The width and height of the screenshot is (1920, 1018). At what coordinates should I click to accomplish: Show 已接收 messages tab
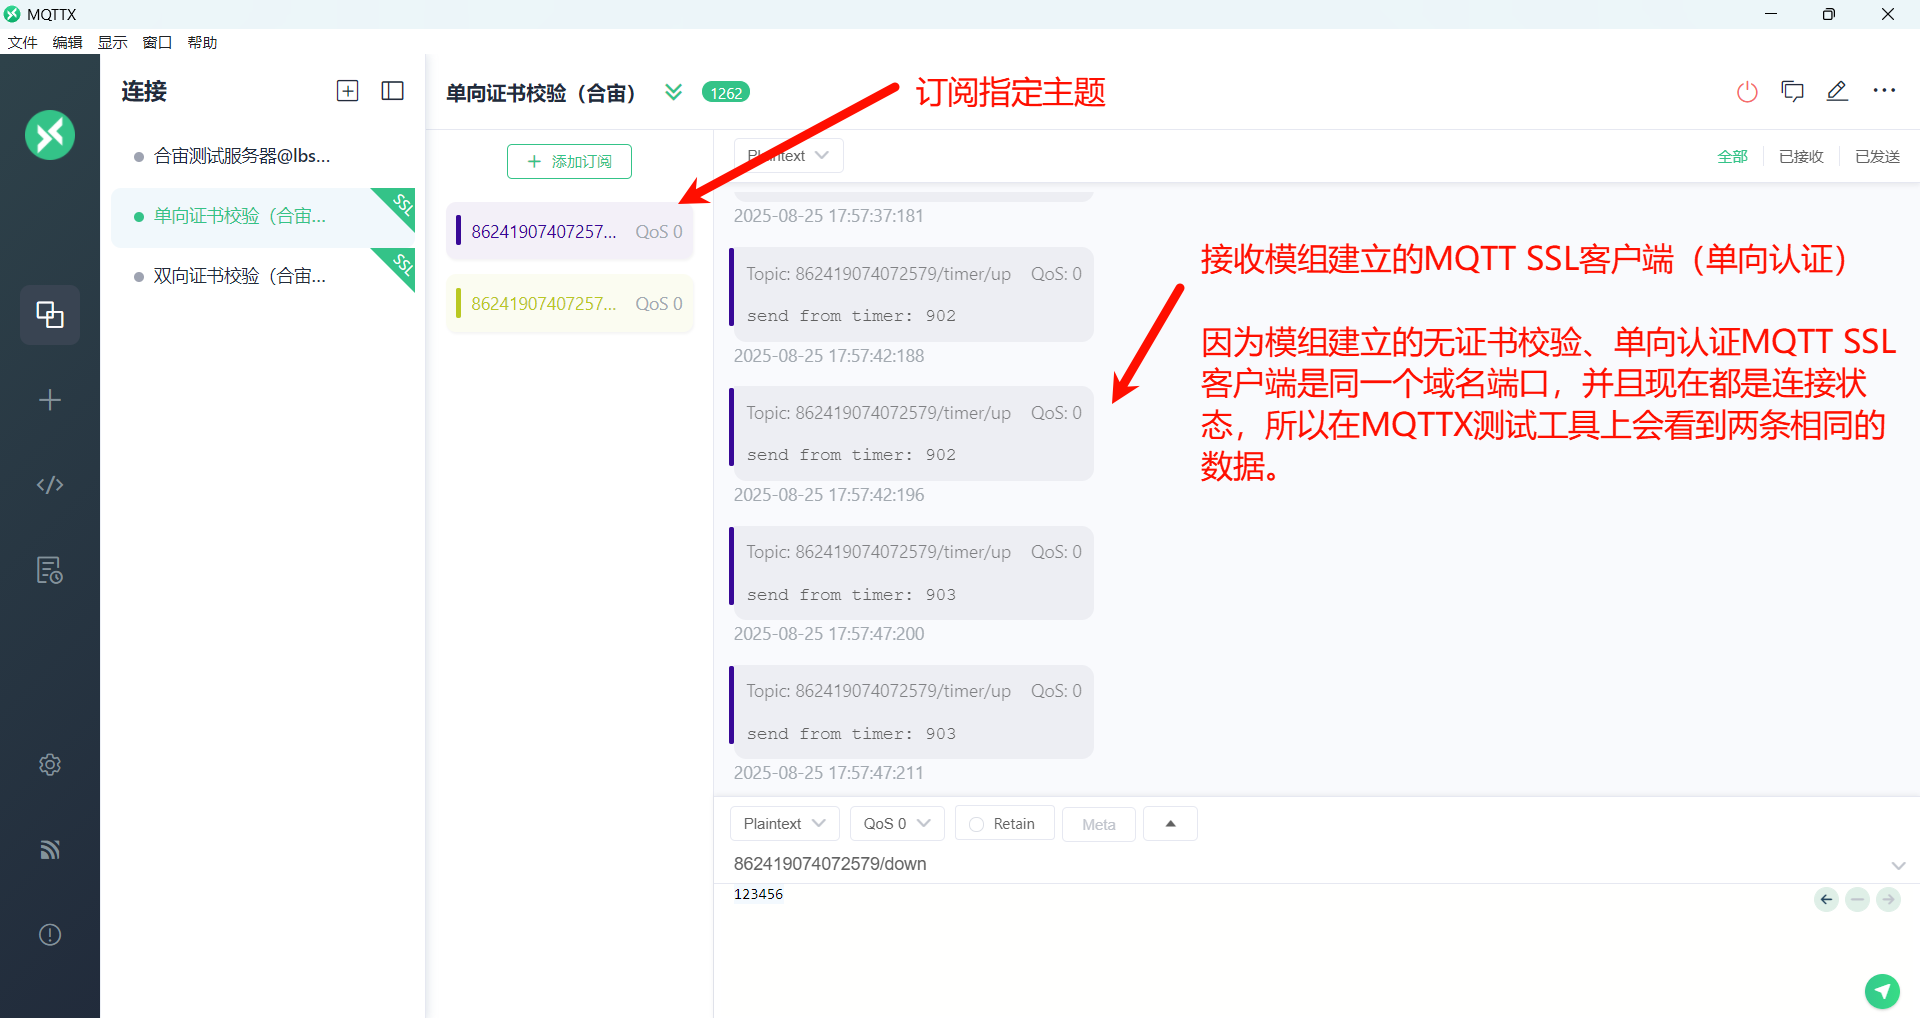pyautogui.click(x=1801, y=156)
